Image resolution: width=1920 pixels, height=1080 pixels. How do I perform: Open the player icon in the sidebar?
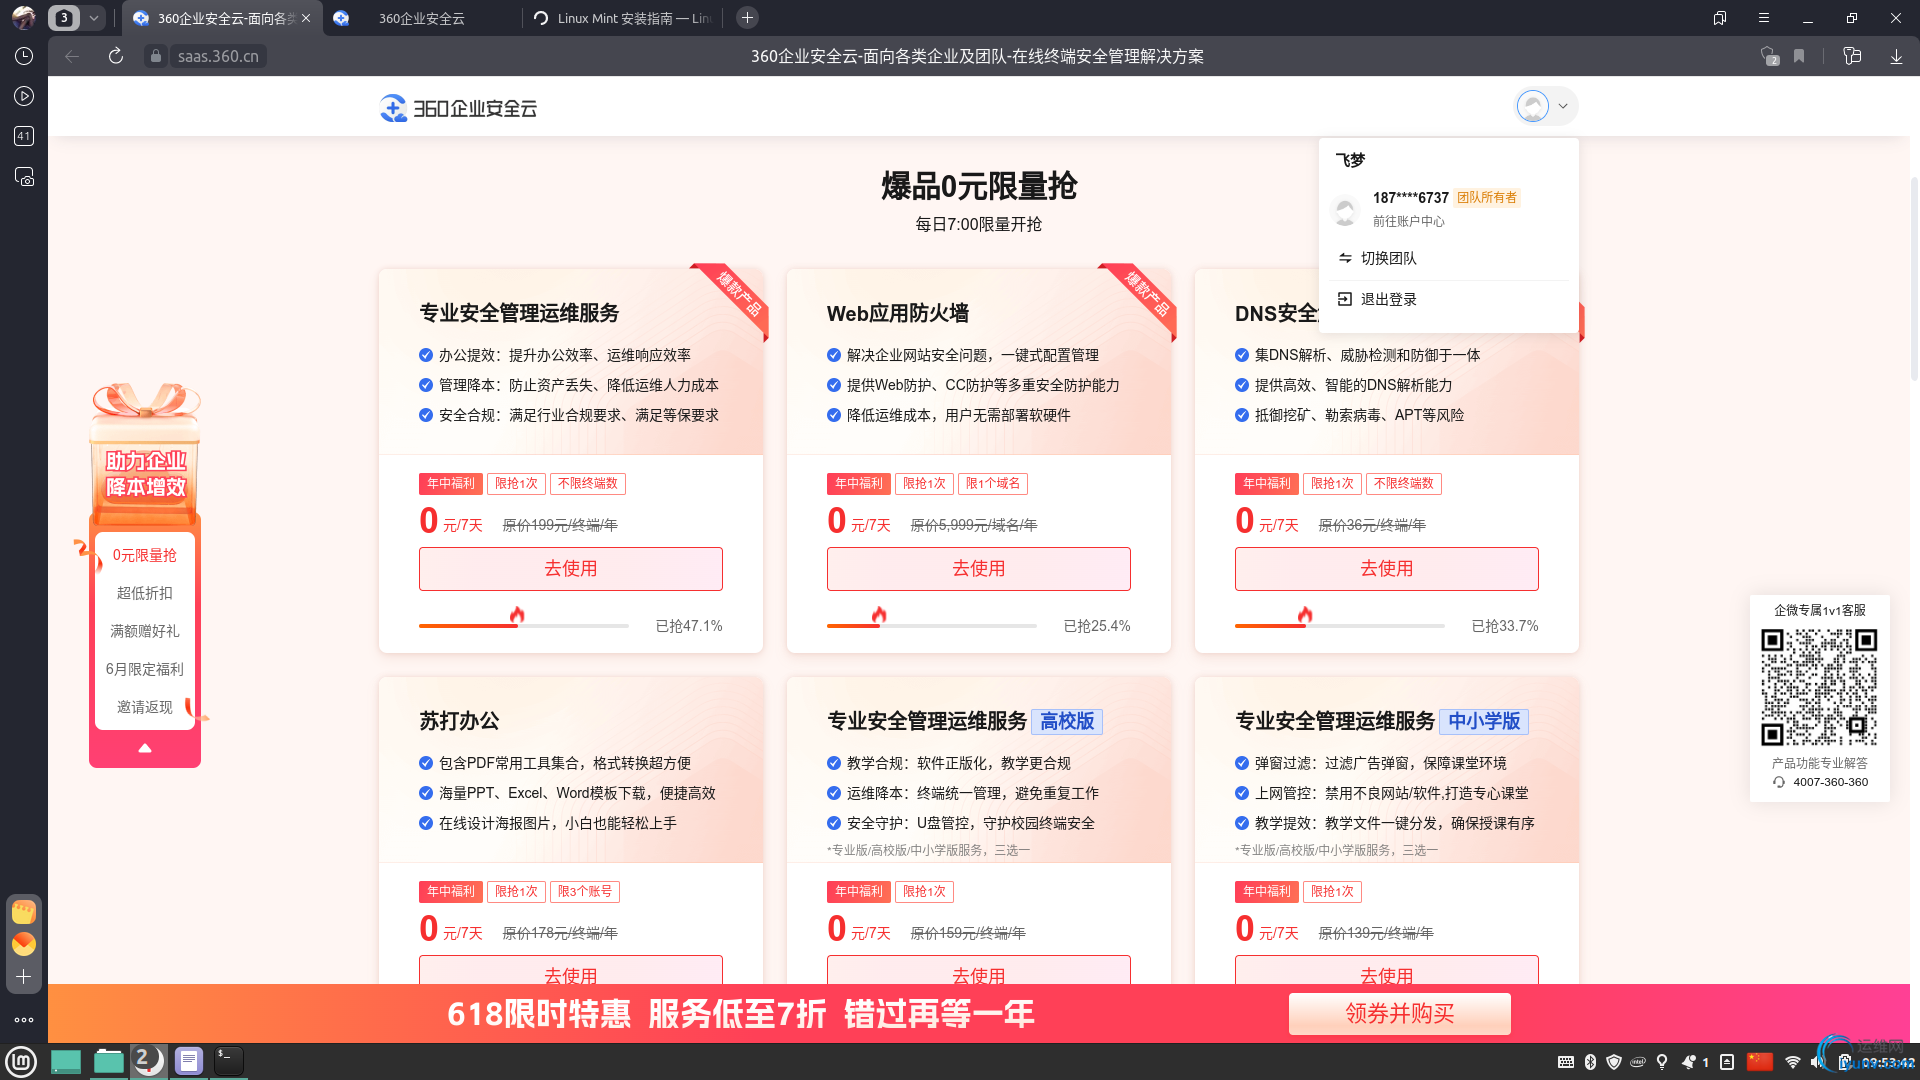[24, 96]
